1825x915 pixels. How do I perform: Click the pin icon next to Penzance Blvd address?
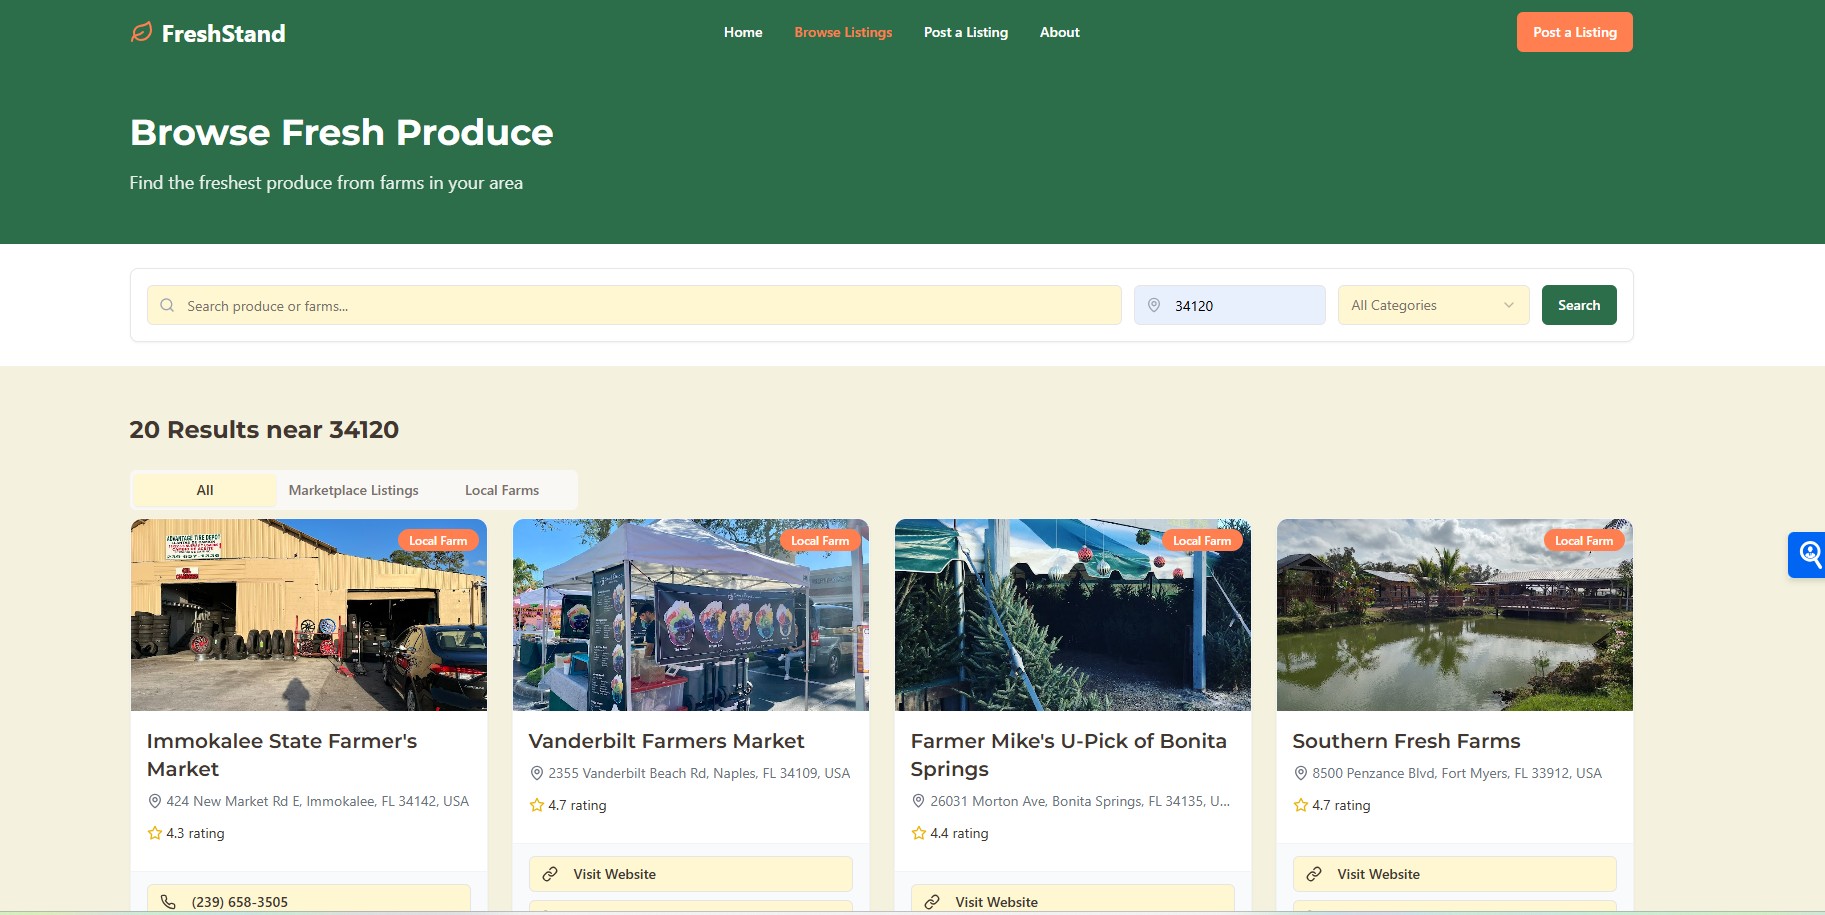tap(1301, 773)
